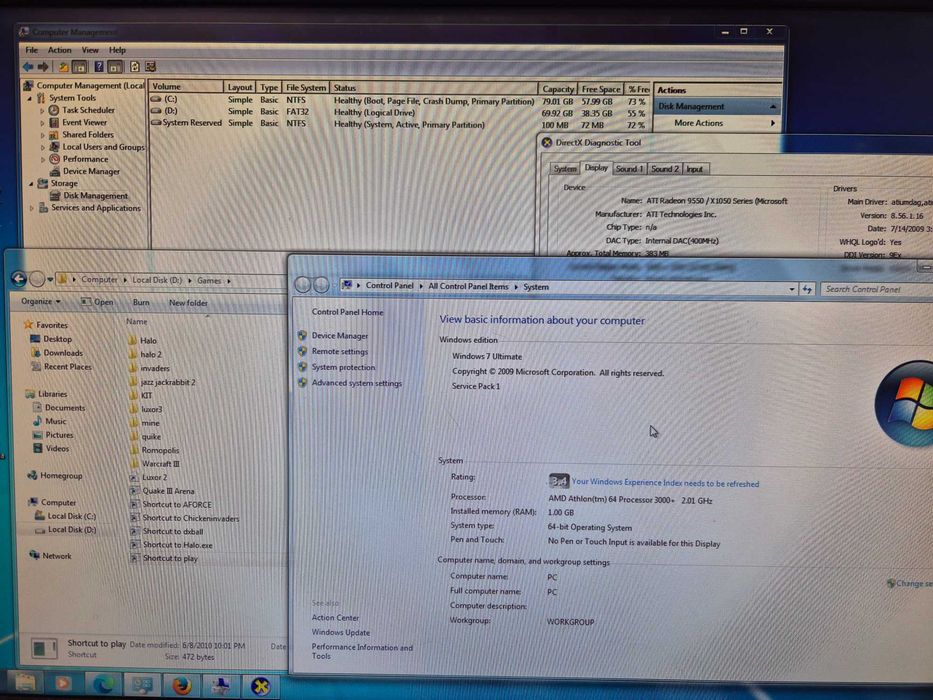Open Device Manager tree node
The width and height of the screenshot is (933, 700).
point(91,171)
